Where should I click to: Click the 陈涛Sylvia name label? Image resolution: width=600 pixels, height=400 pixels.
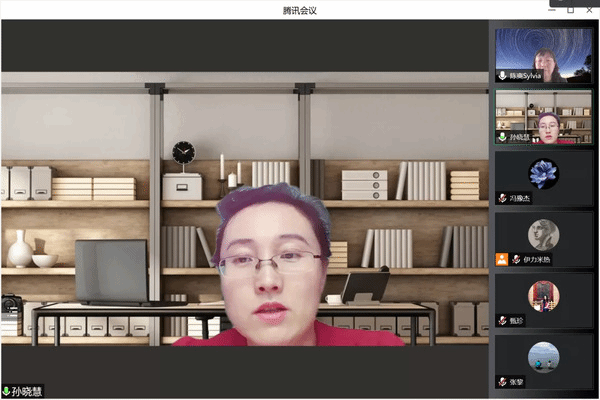(525, 76)
